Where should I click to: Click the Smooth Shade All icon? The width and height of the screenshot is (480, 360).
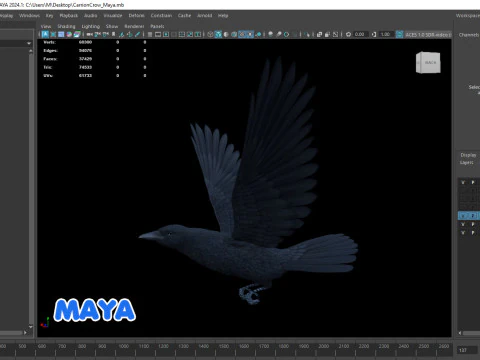coord(218,34)
